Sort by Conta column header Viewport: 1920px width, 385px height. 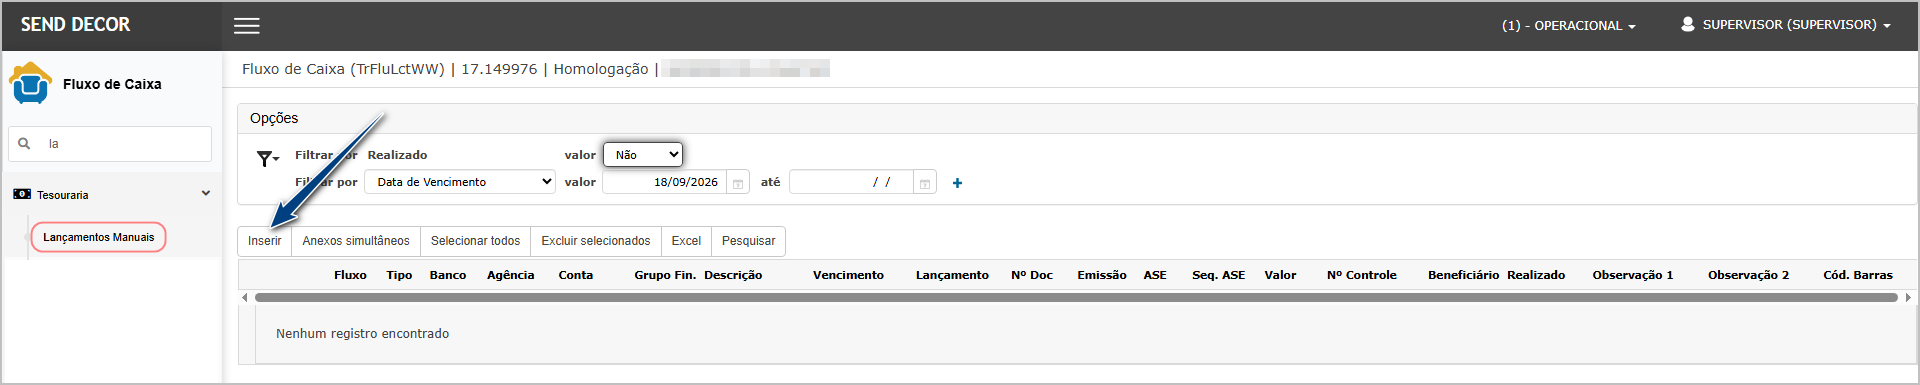click(x=575, y=275)
